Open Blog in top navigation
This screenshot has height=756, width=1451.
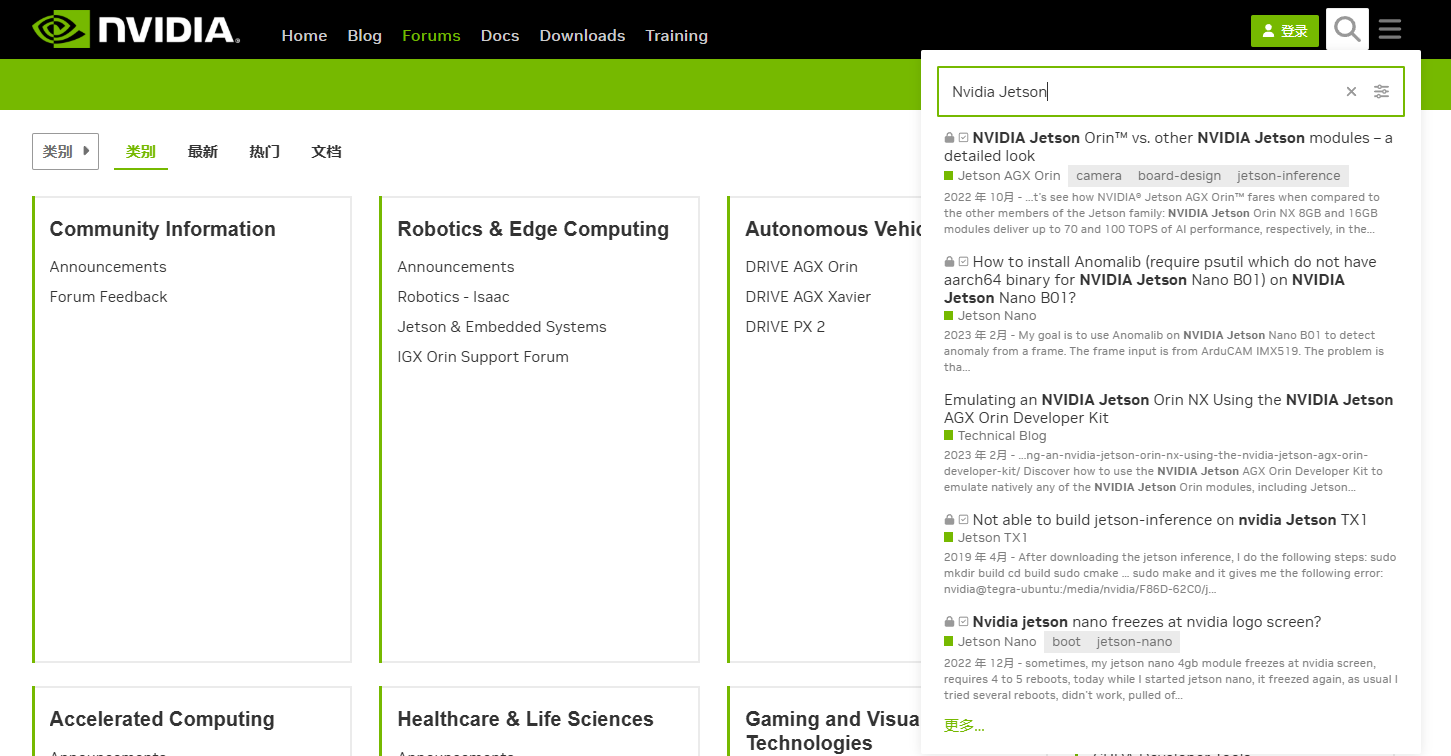point(364,35)
